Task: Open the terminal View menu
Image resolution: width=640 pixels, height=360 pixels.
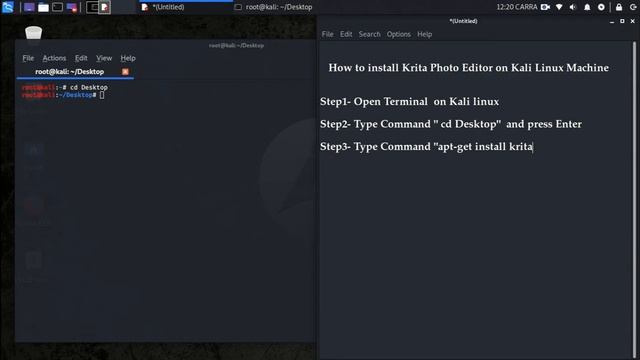Action: [x=104, y=58]
